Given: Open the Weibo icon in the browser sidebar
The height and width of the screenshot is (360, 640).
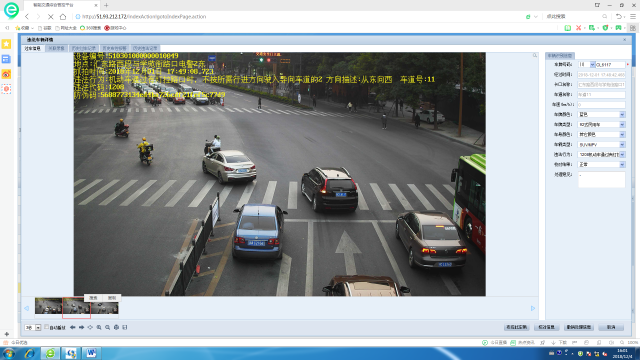Looking at the screenshot, I should 6,74.
